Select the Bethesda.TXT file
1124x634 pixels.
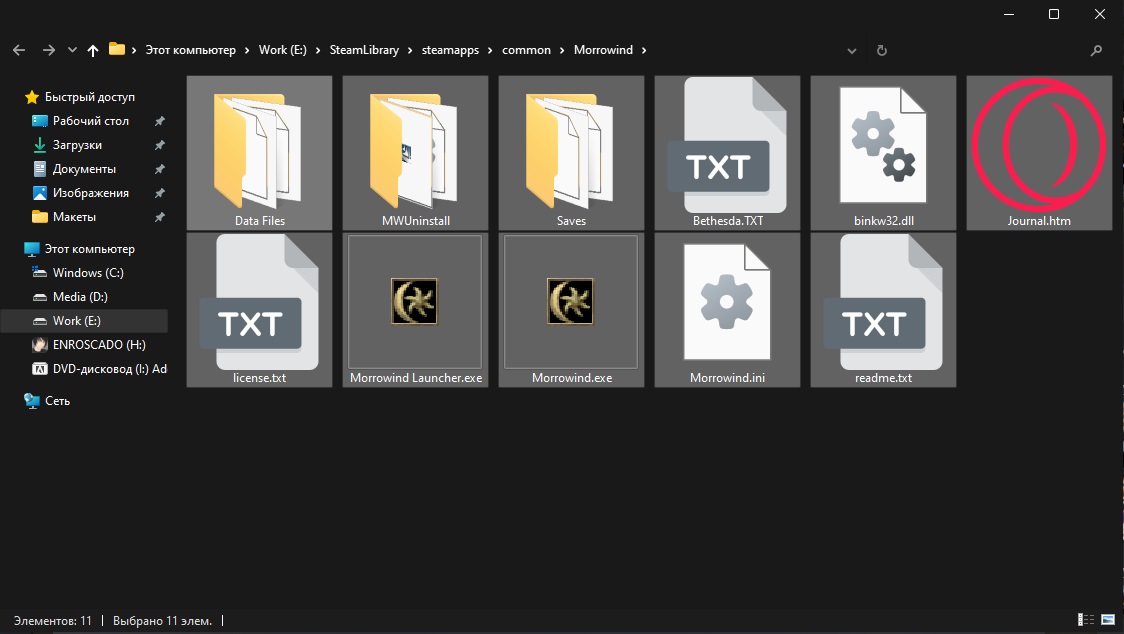click(x=727, y=153)
